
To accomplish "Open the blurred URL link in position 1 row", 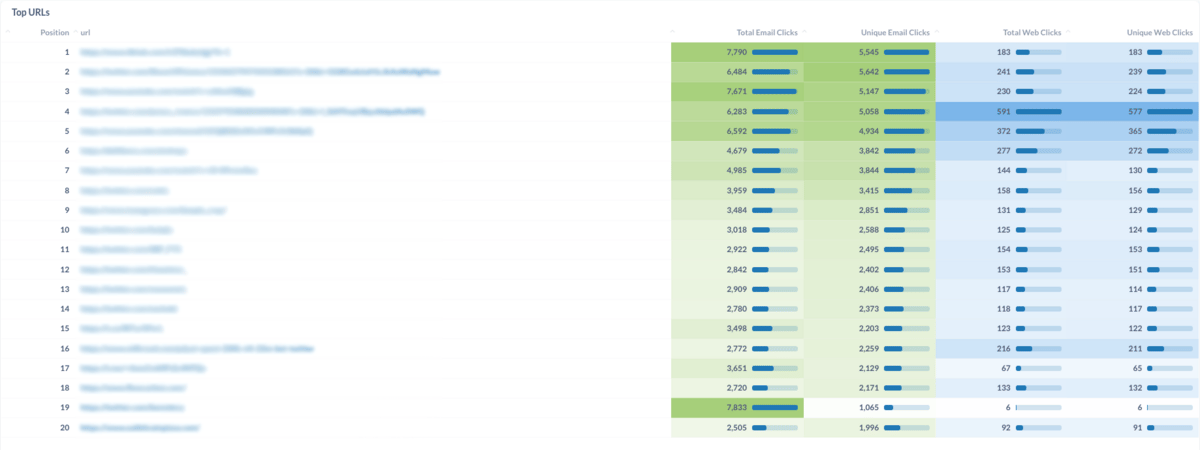I will tap(155, 52).
